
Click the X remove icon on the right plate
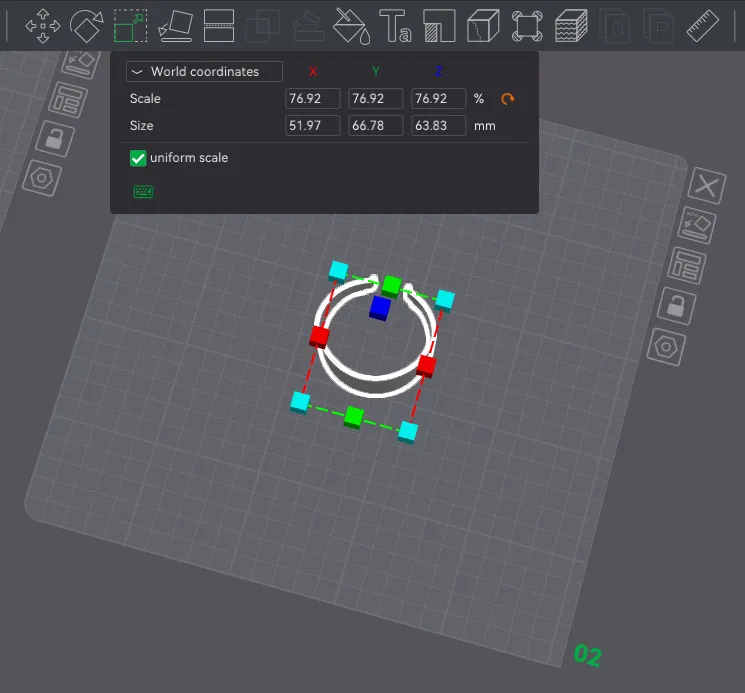click(708, 186)
